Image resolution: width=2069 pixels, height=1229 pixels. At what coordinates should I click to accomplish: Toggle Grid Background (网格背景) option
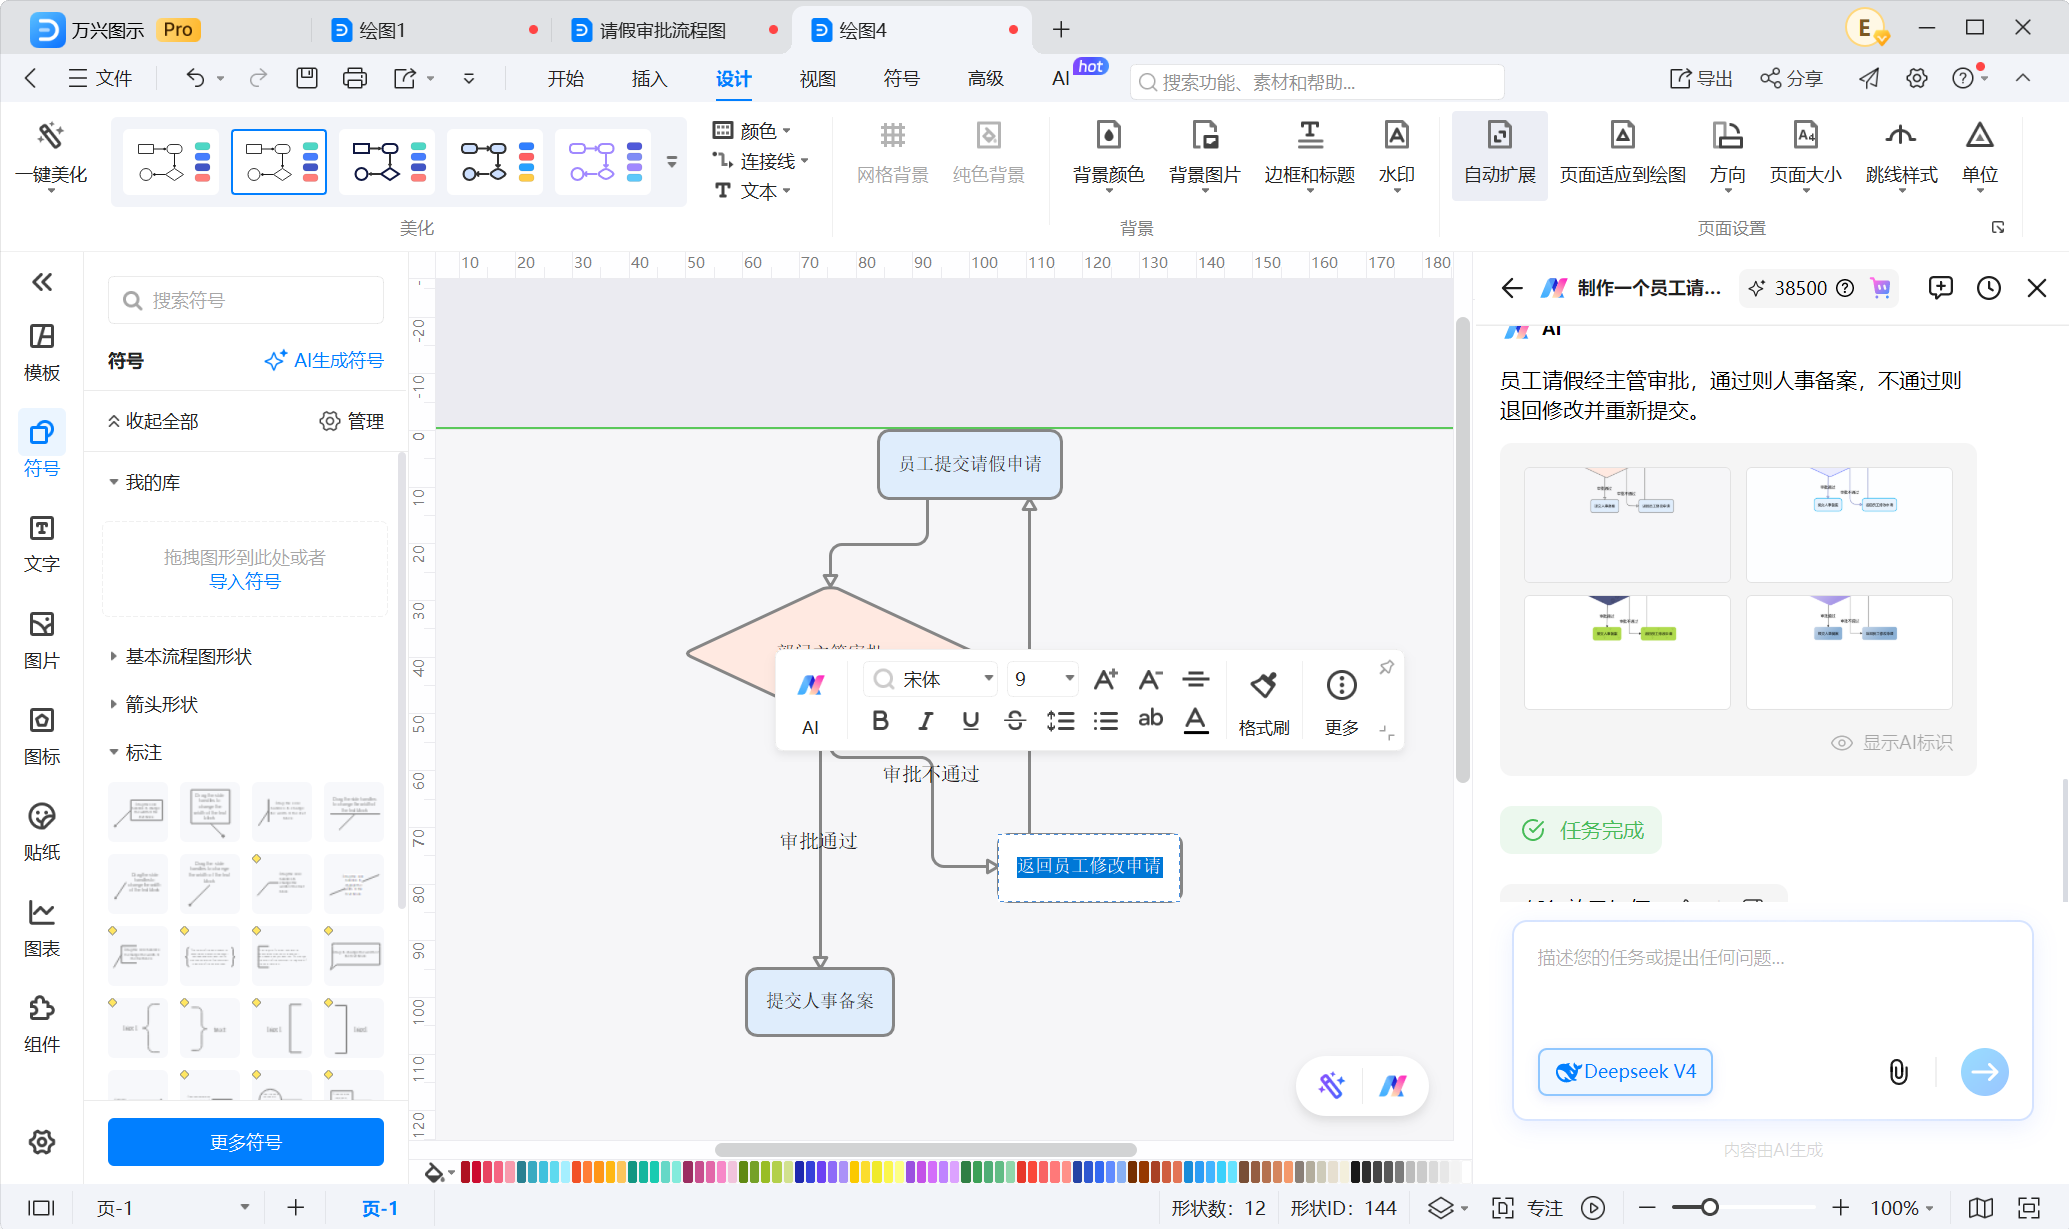892,152
